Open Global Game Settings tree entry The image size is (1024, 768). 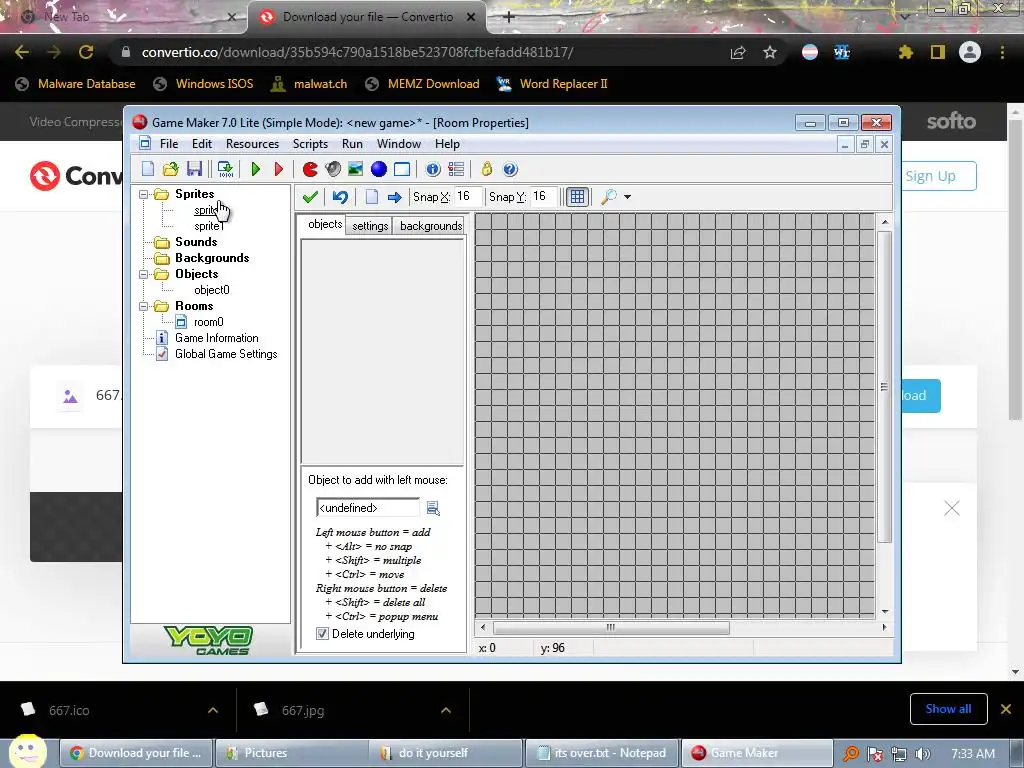click(226, 354)
